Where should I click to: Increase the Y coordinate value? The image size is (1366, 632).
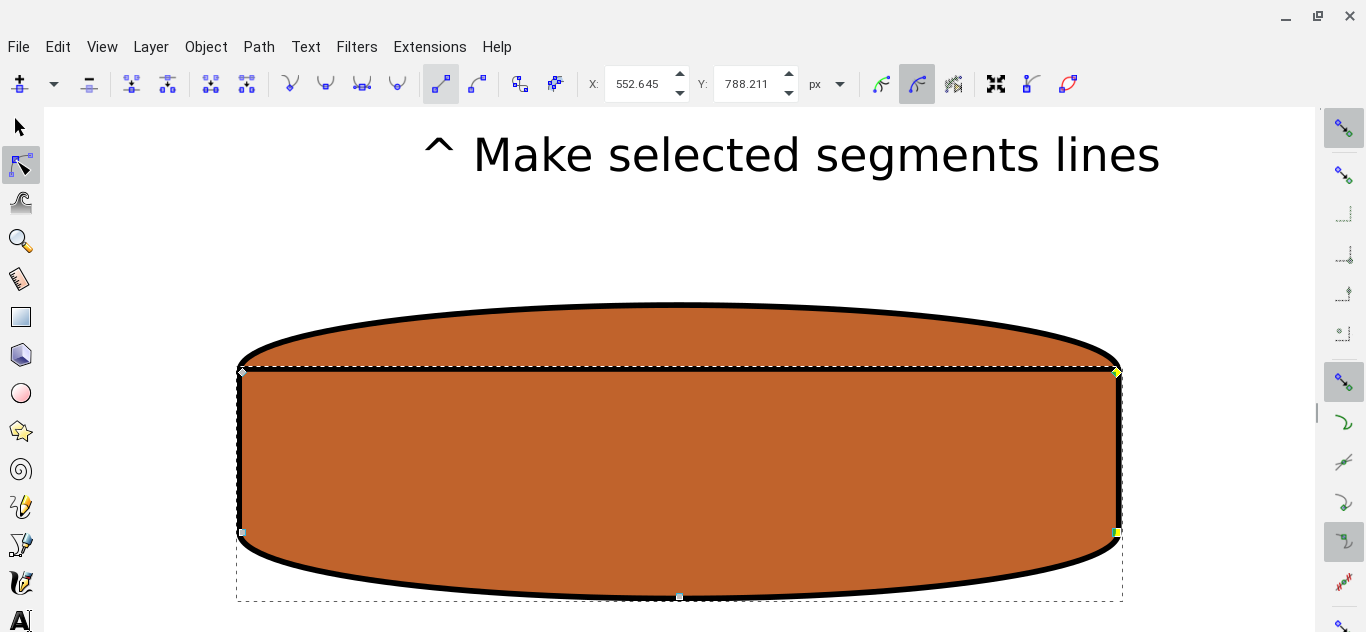tap(789, 75)
